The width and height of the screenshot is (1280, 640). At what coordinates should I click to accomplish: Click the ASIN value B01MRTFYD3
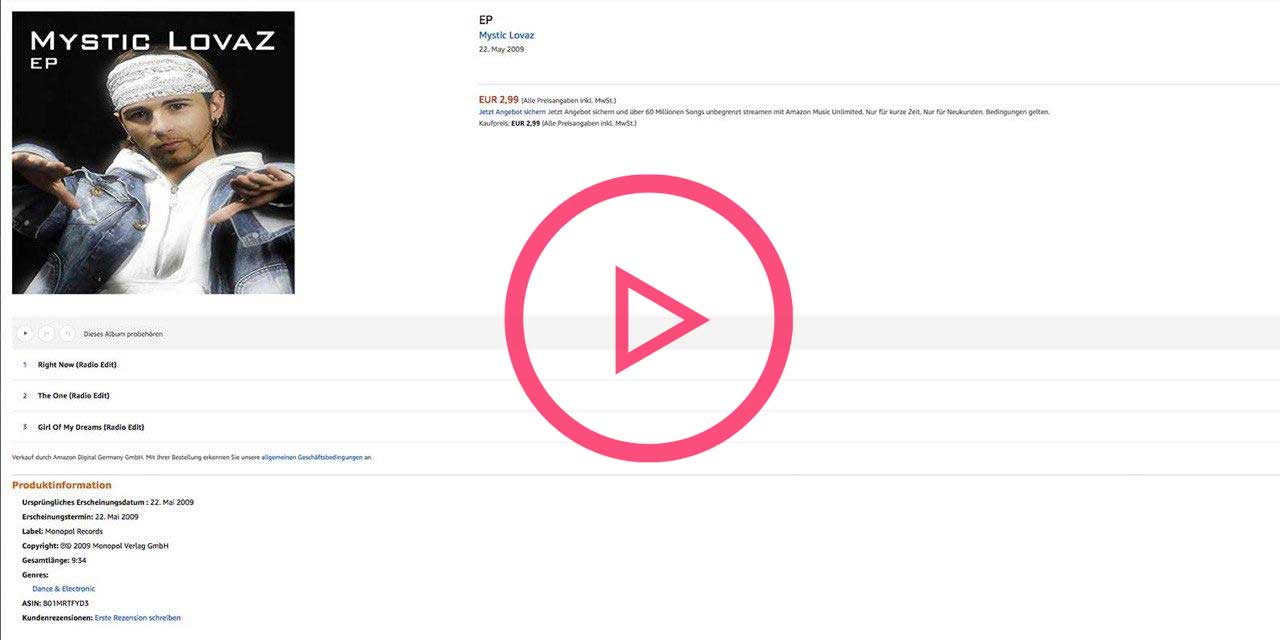[67, 603]
